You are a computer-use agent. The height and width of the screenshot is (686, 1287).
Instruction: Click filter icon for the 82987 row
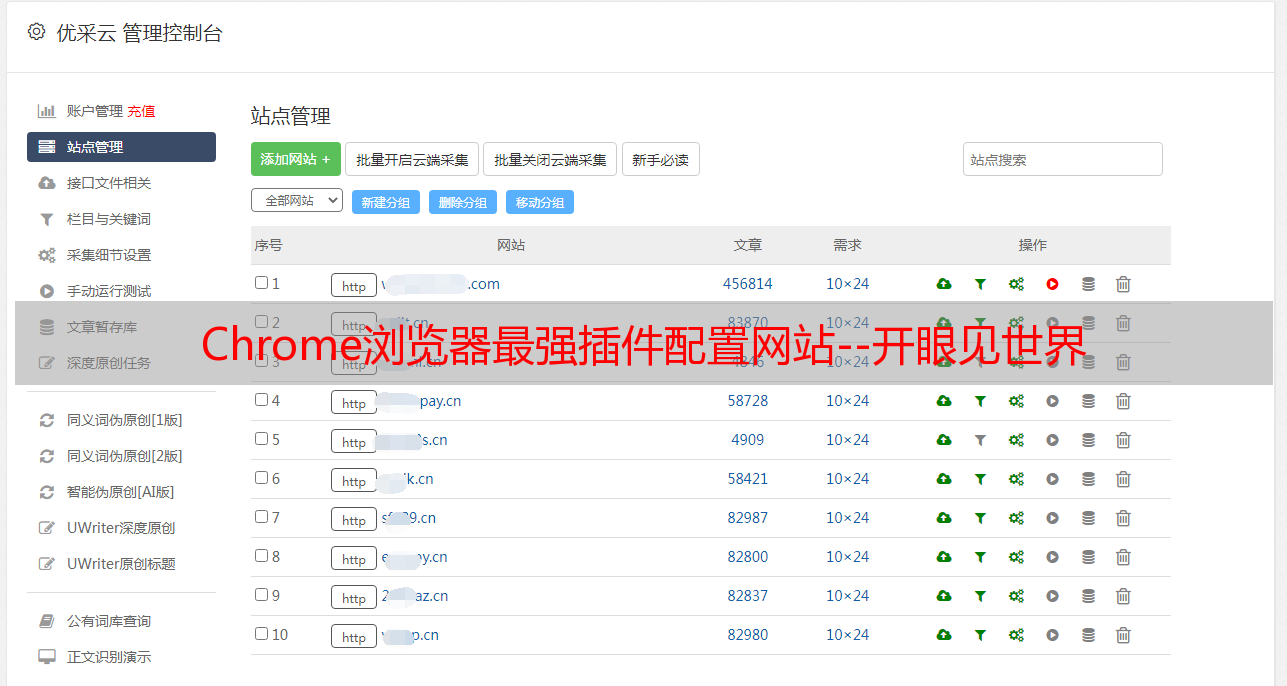(980, 518)
